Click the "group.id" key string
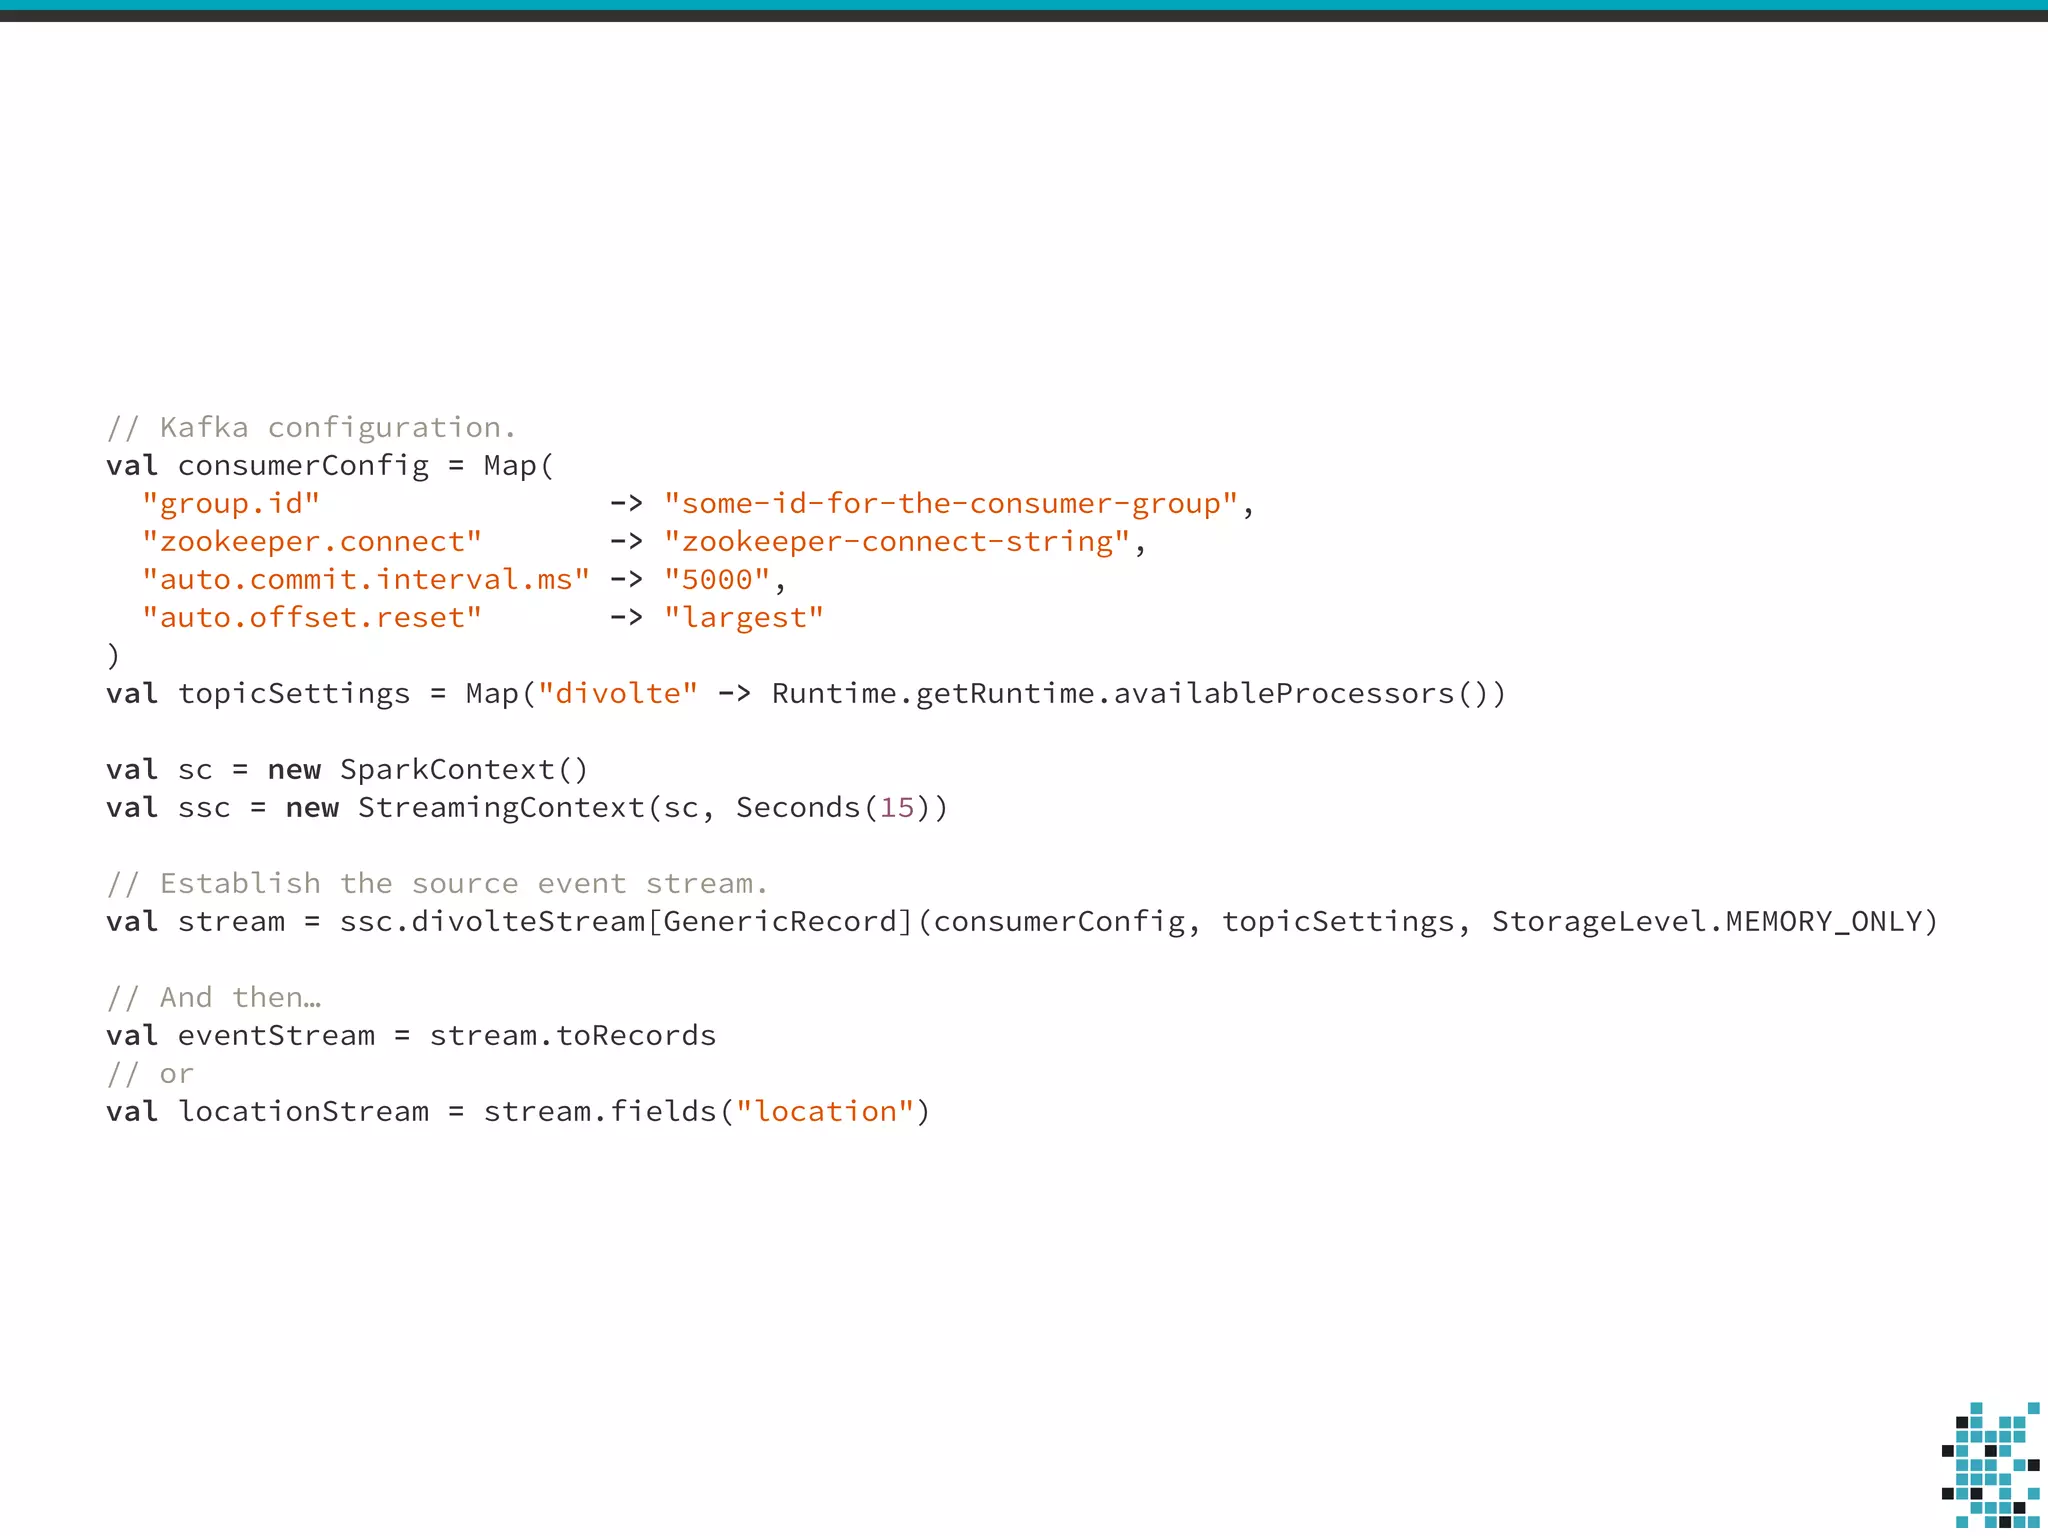 (x=231, y=504)
